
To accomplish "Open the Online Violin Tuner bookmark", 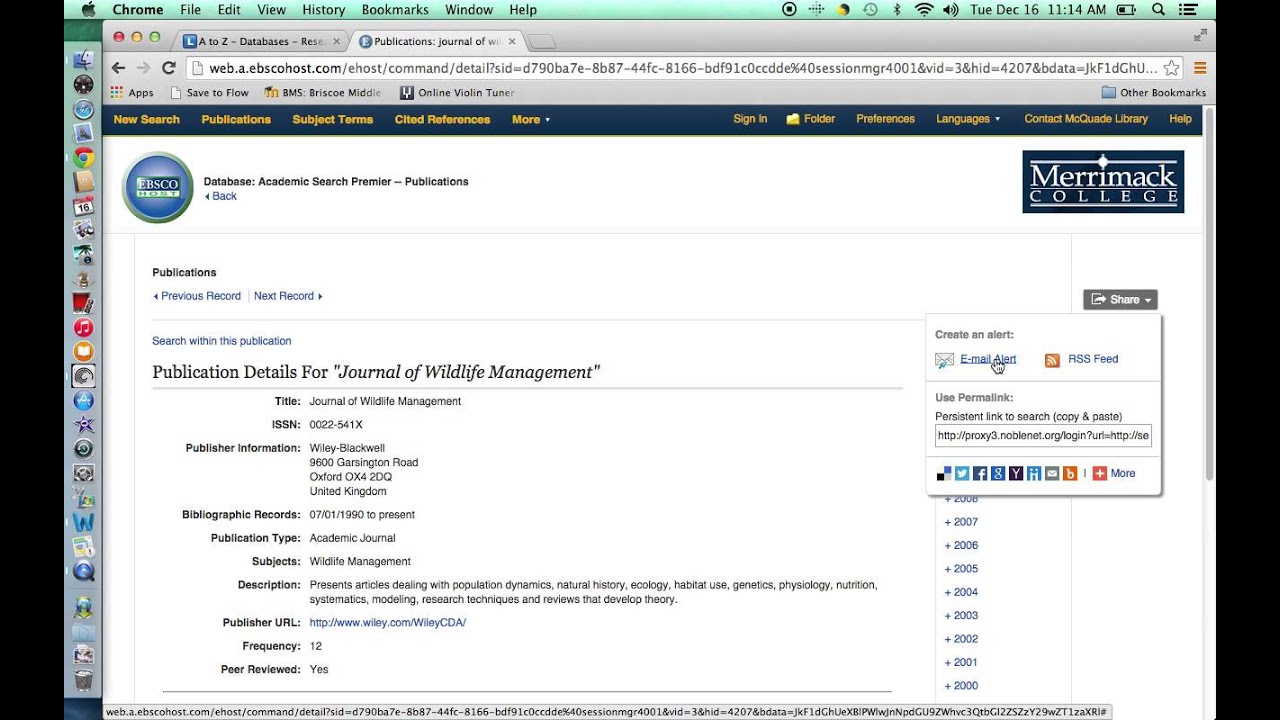I will (457, 92).
